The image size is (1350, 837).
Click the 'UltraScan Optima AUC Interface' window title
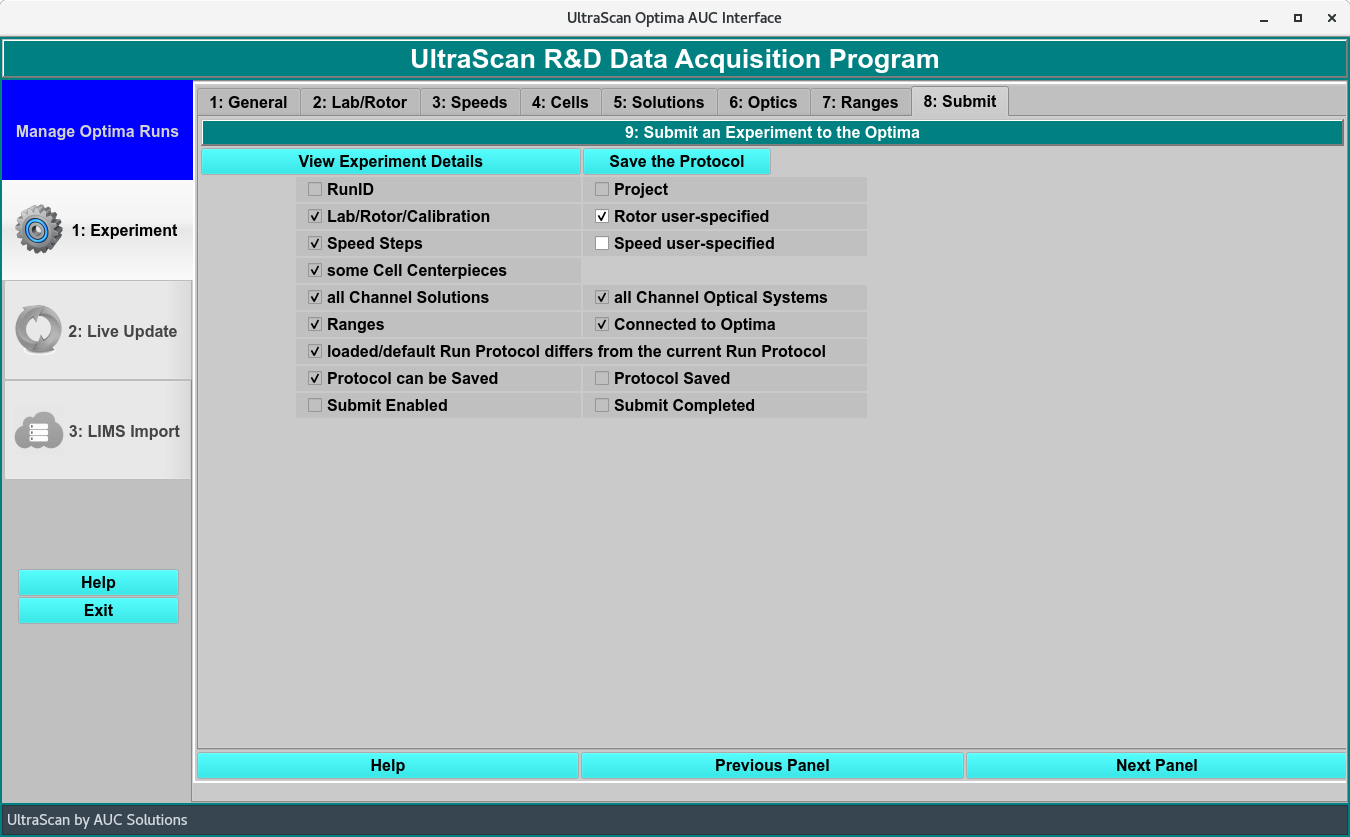[674, 18]
